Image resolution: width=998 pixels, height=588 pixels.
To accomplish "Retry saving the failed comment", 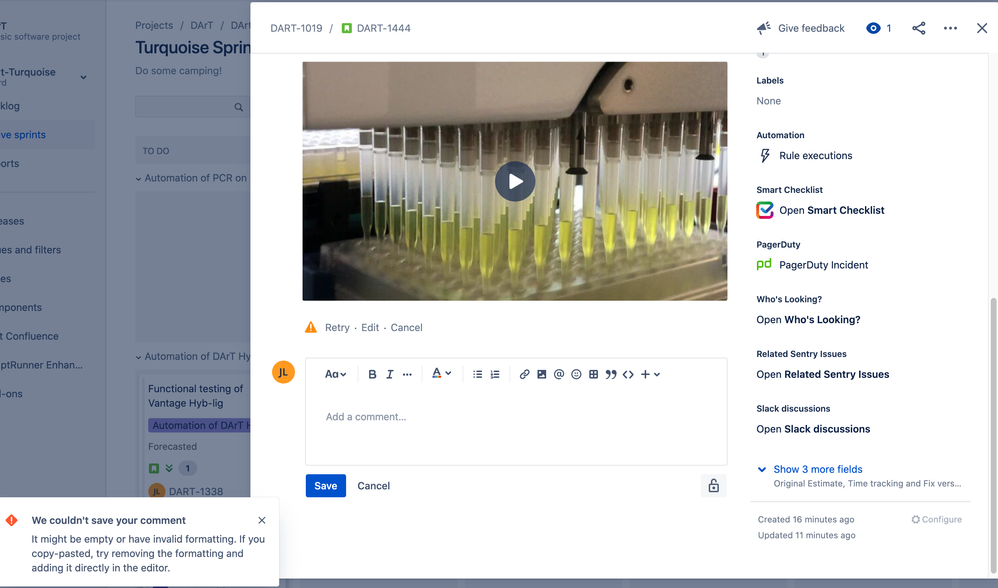I will 337,327.
